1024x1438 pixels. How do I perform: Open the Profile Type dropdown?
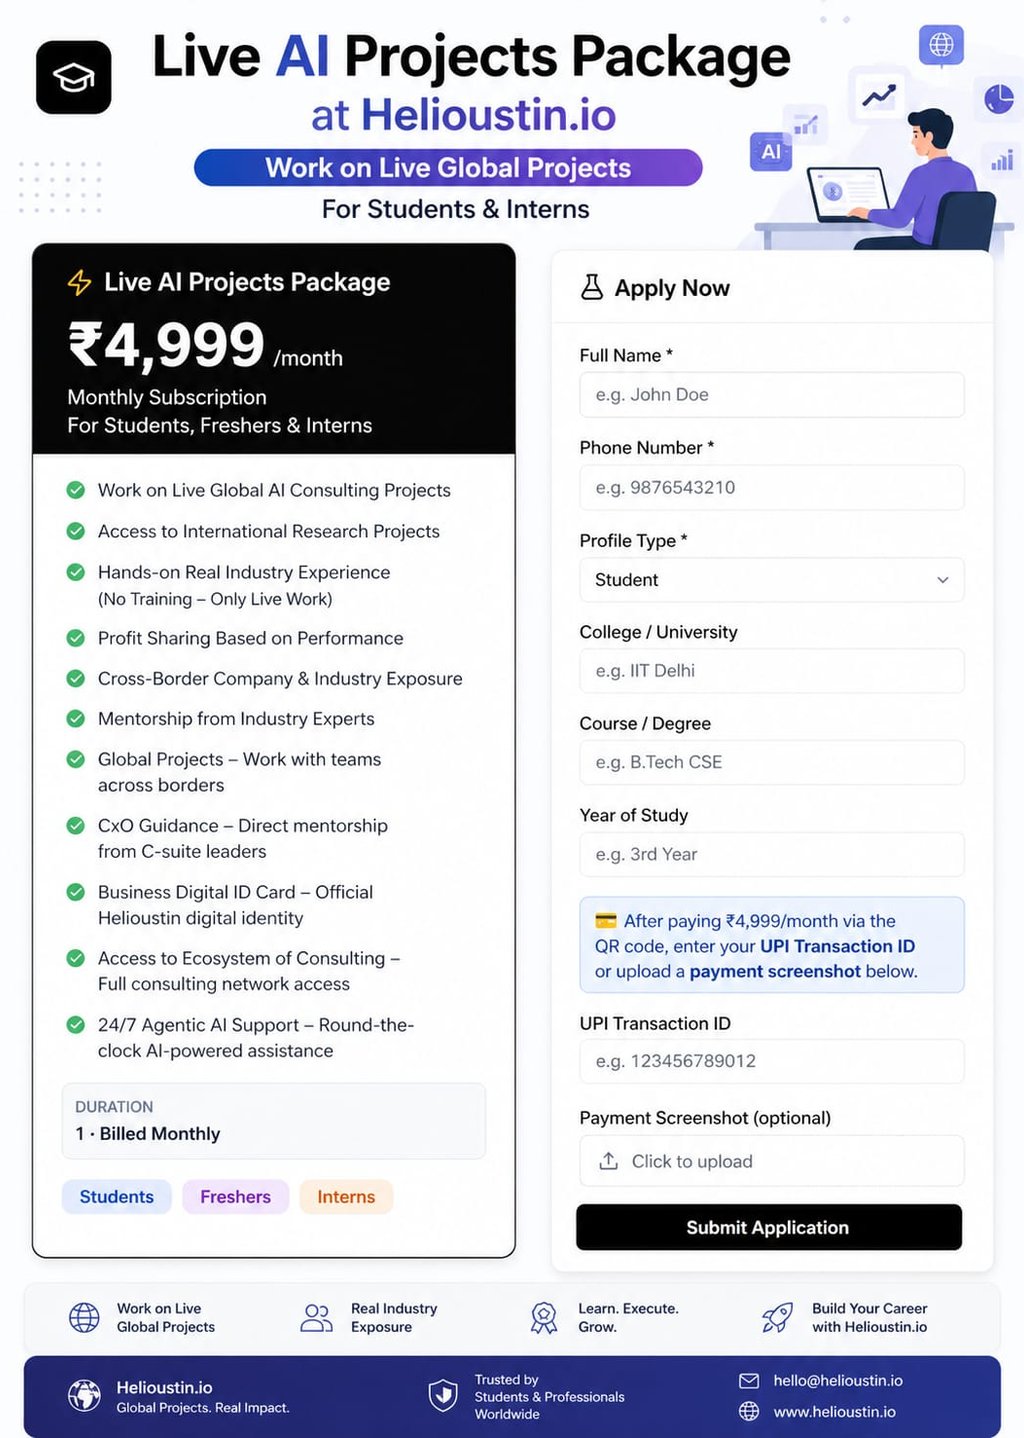[771, 580]
